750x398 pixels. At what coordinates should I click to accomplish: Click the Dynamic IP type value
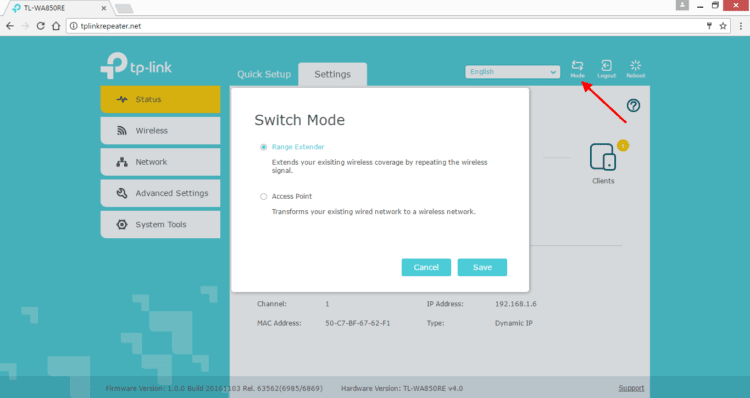tap(514, 323)
